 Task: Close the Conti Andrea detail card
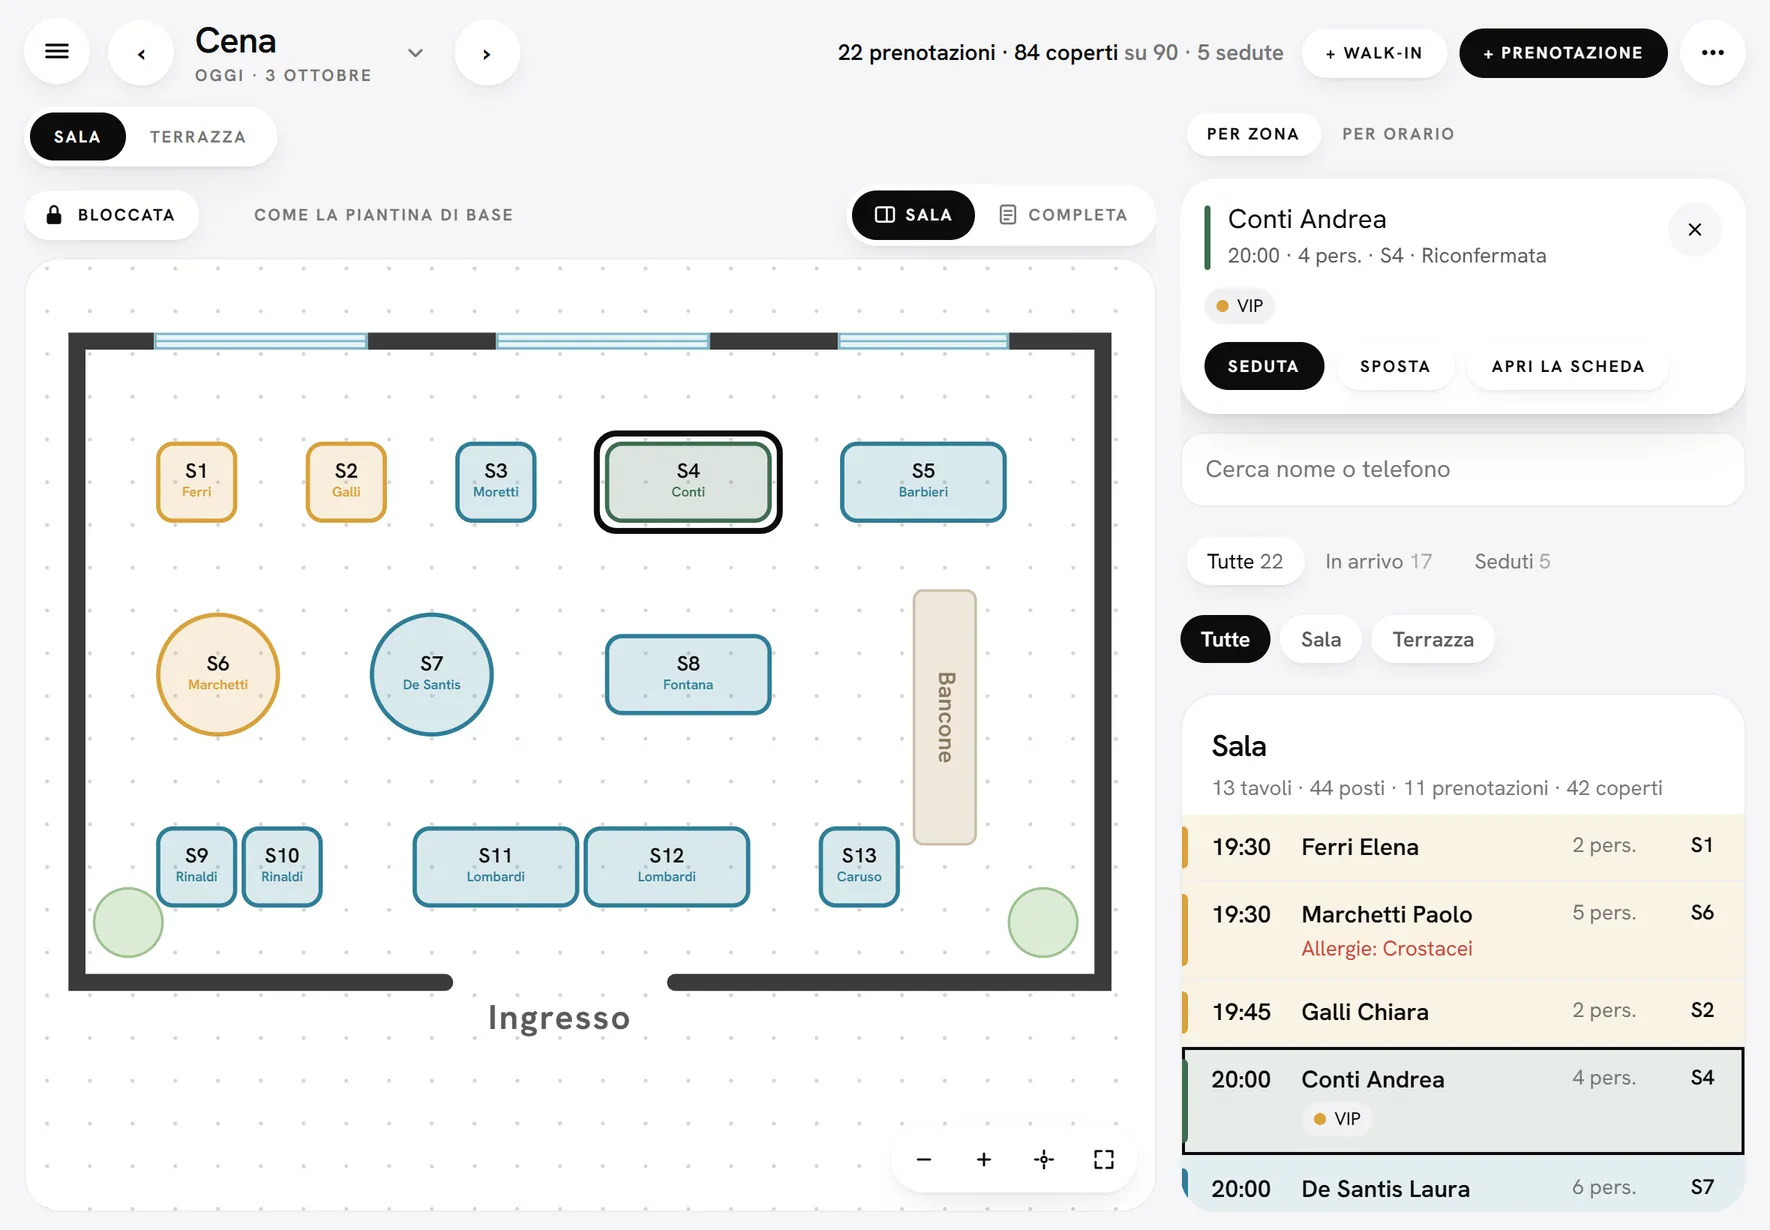tap(1695, 230)
